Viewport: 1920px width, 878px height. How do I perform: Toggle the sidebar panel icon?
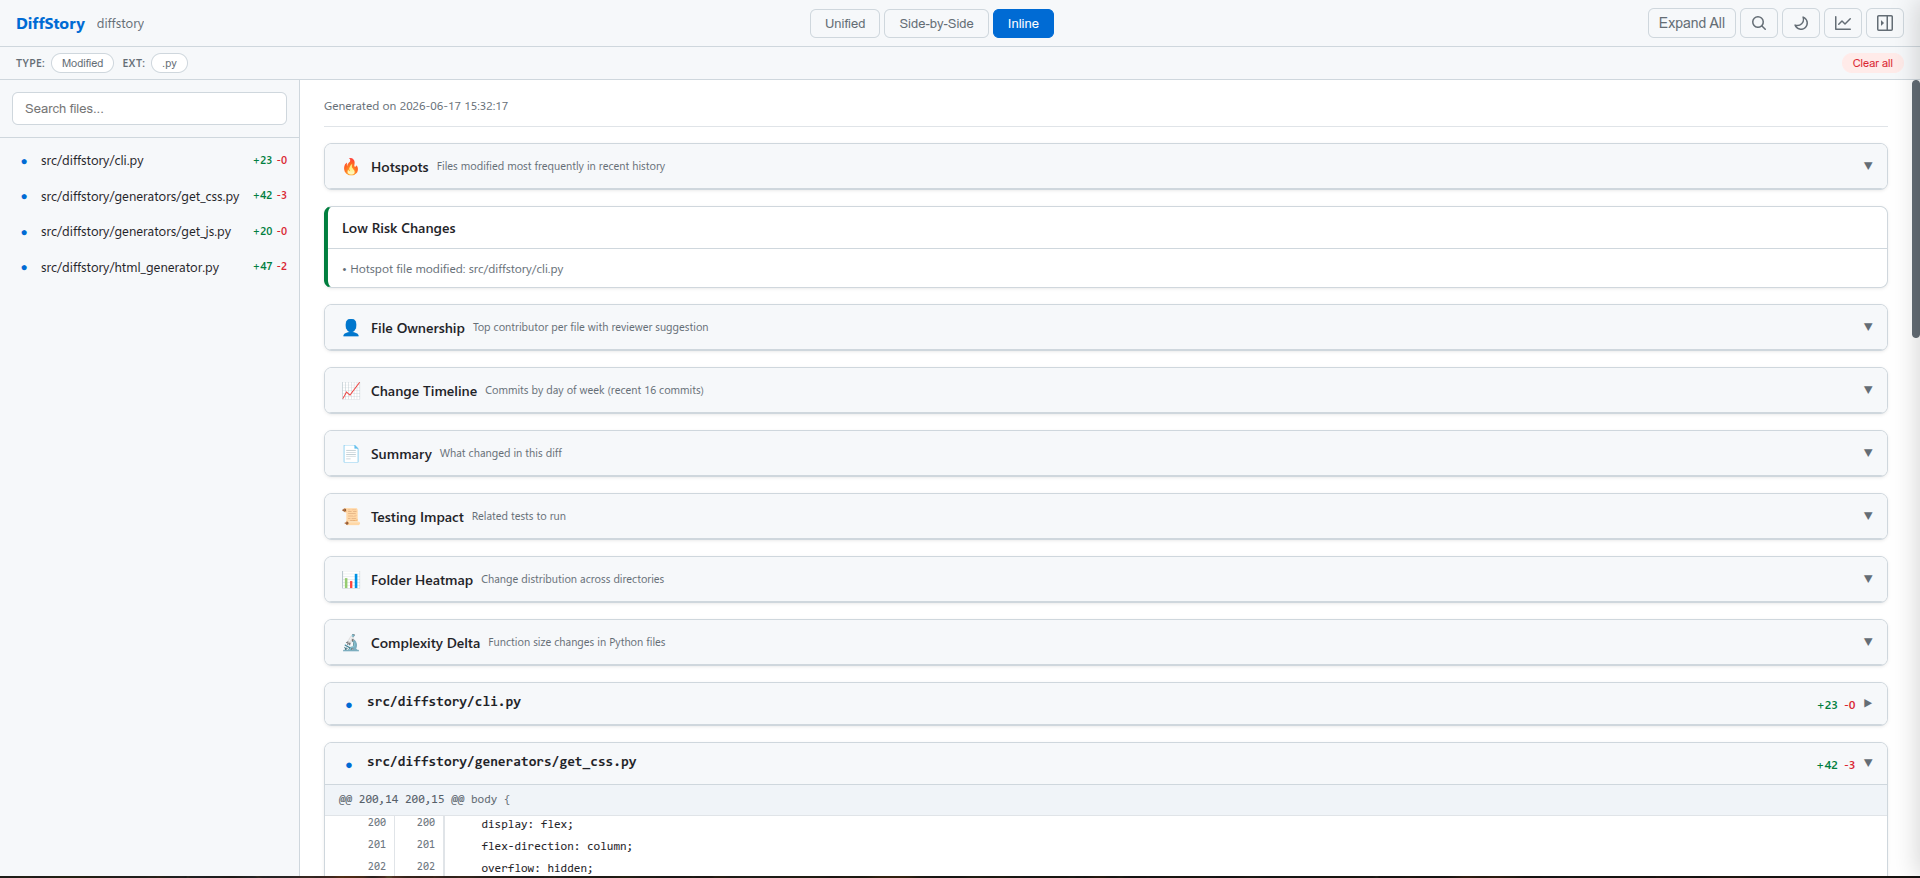click(1885, 23)
